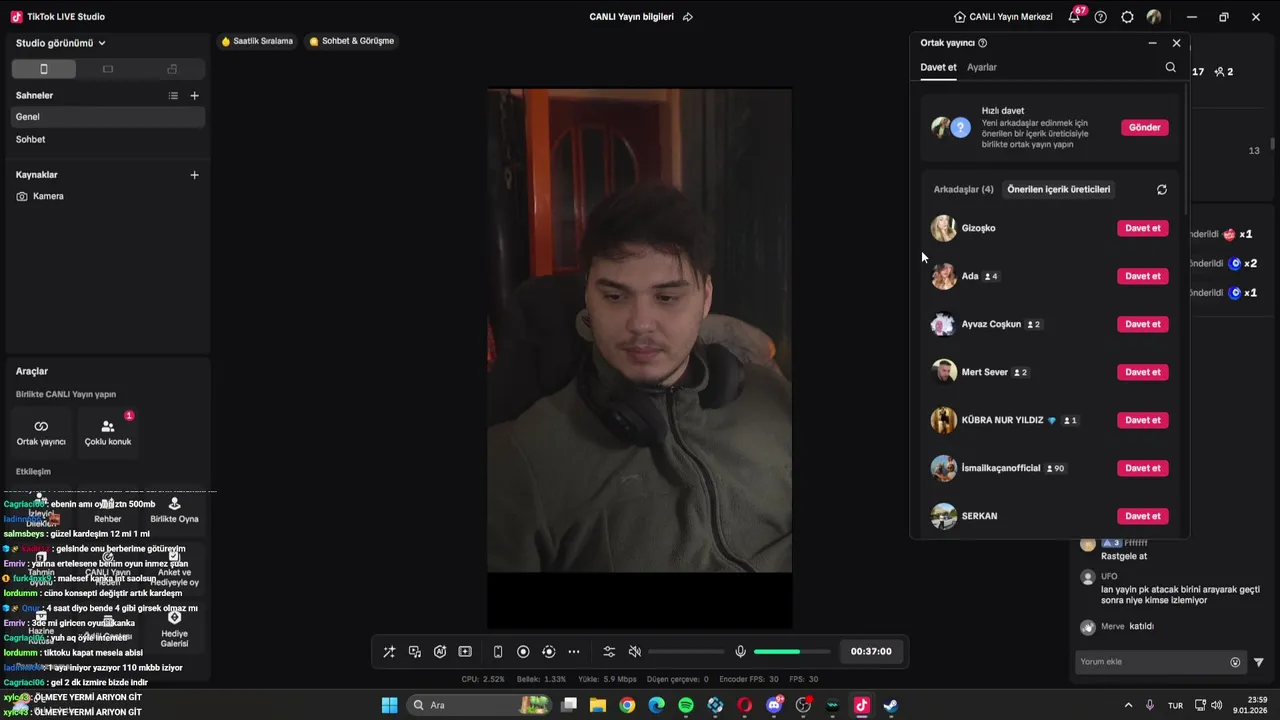Screen dimensions: 1280x720
Task: Select the Sohbet scene
Action: coord(108,140)
